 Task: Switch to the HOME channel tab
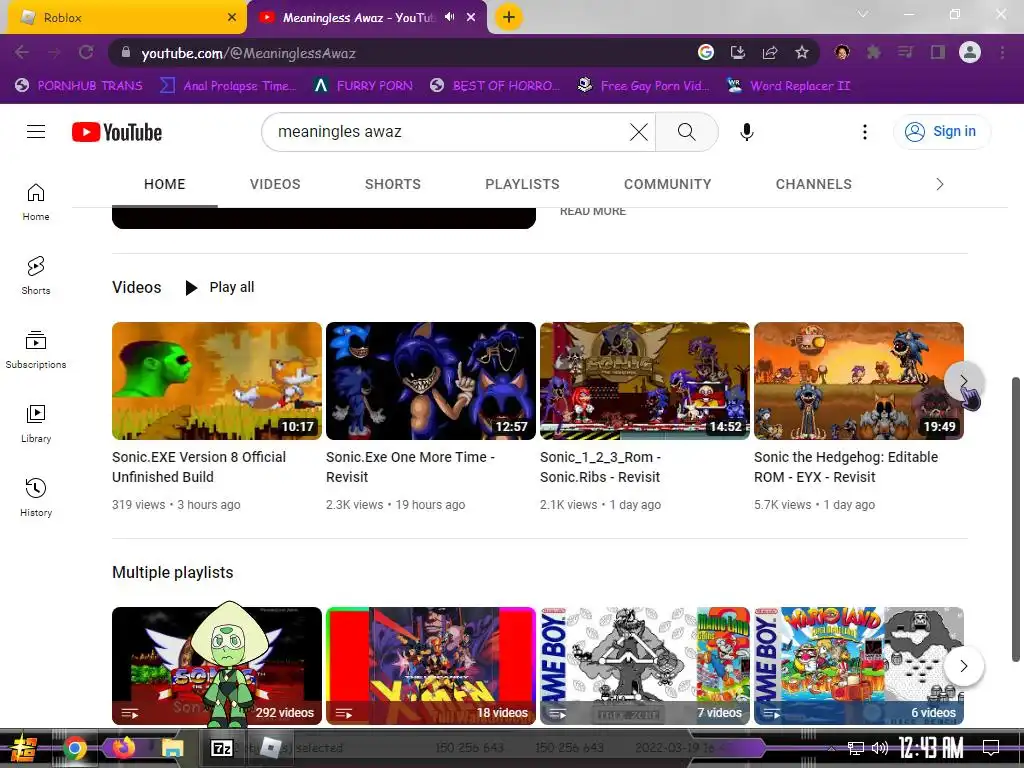coord(165,184)
